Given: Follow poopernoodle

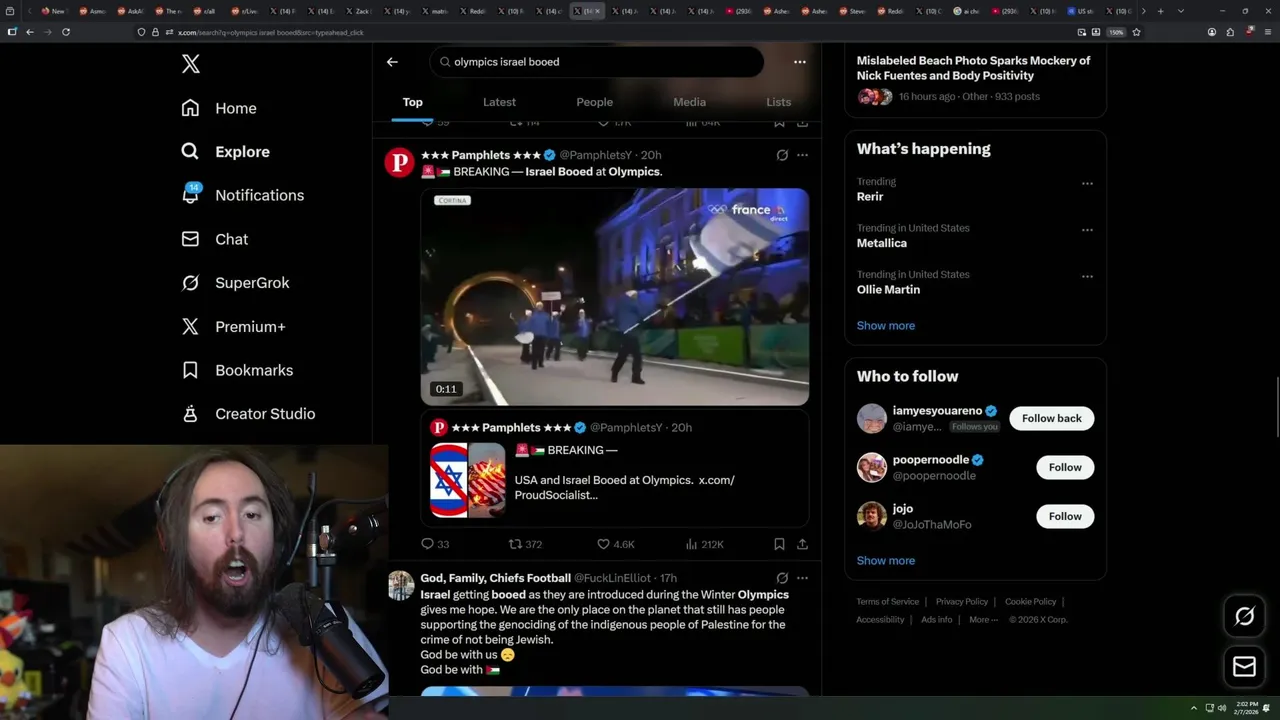Looking at the screenshot, I should point(1065,467).
